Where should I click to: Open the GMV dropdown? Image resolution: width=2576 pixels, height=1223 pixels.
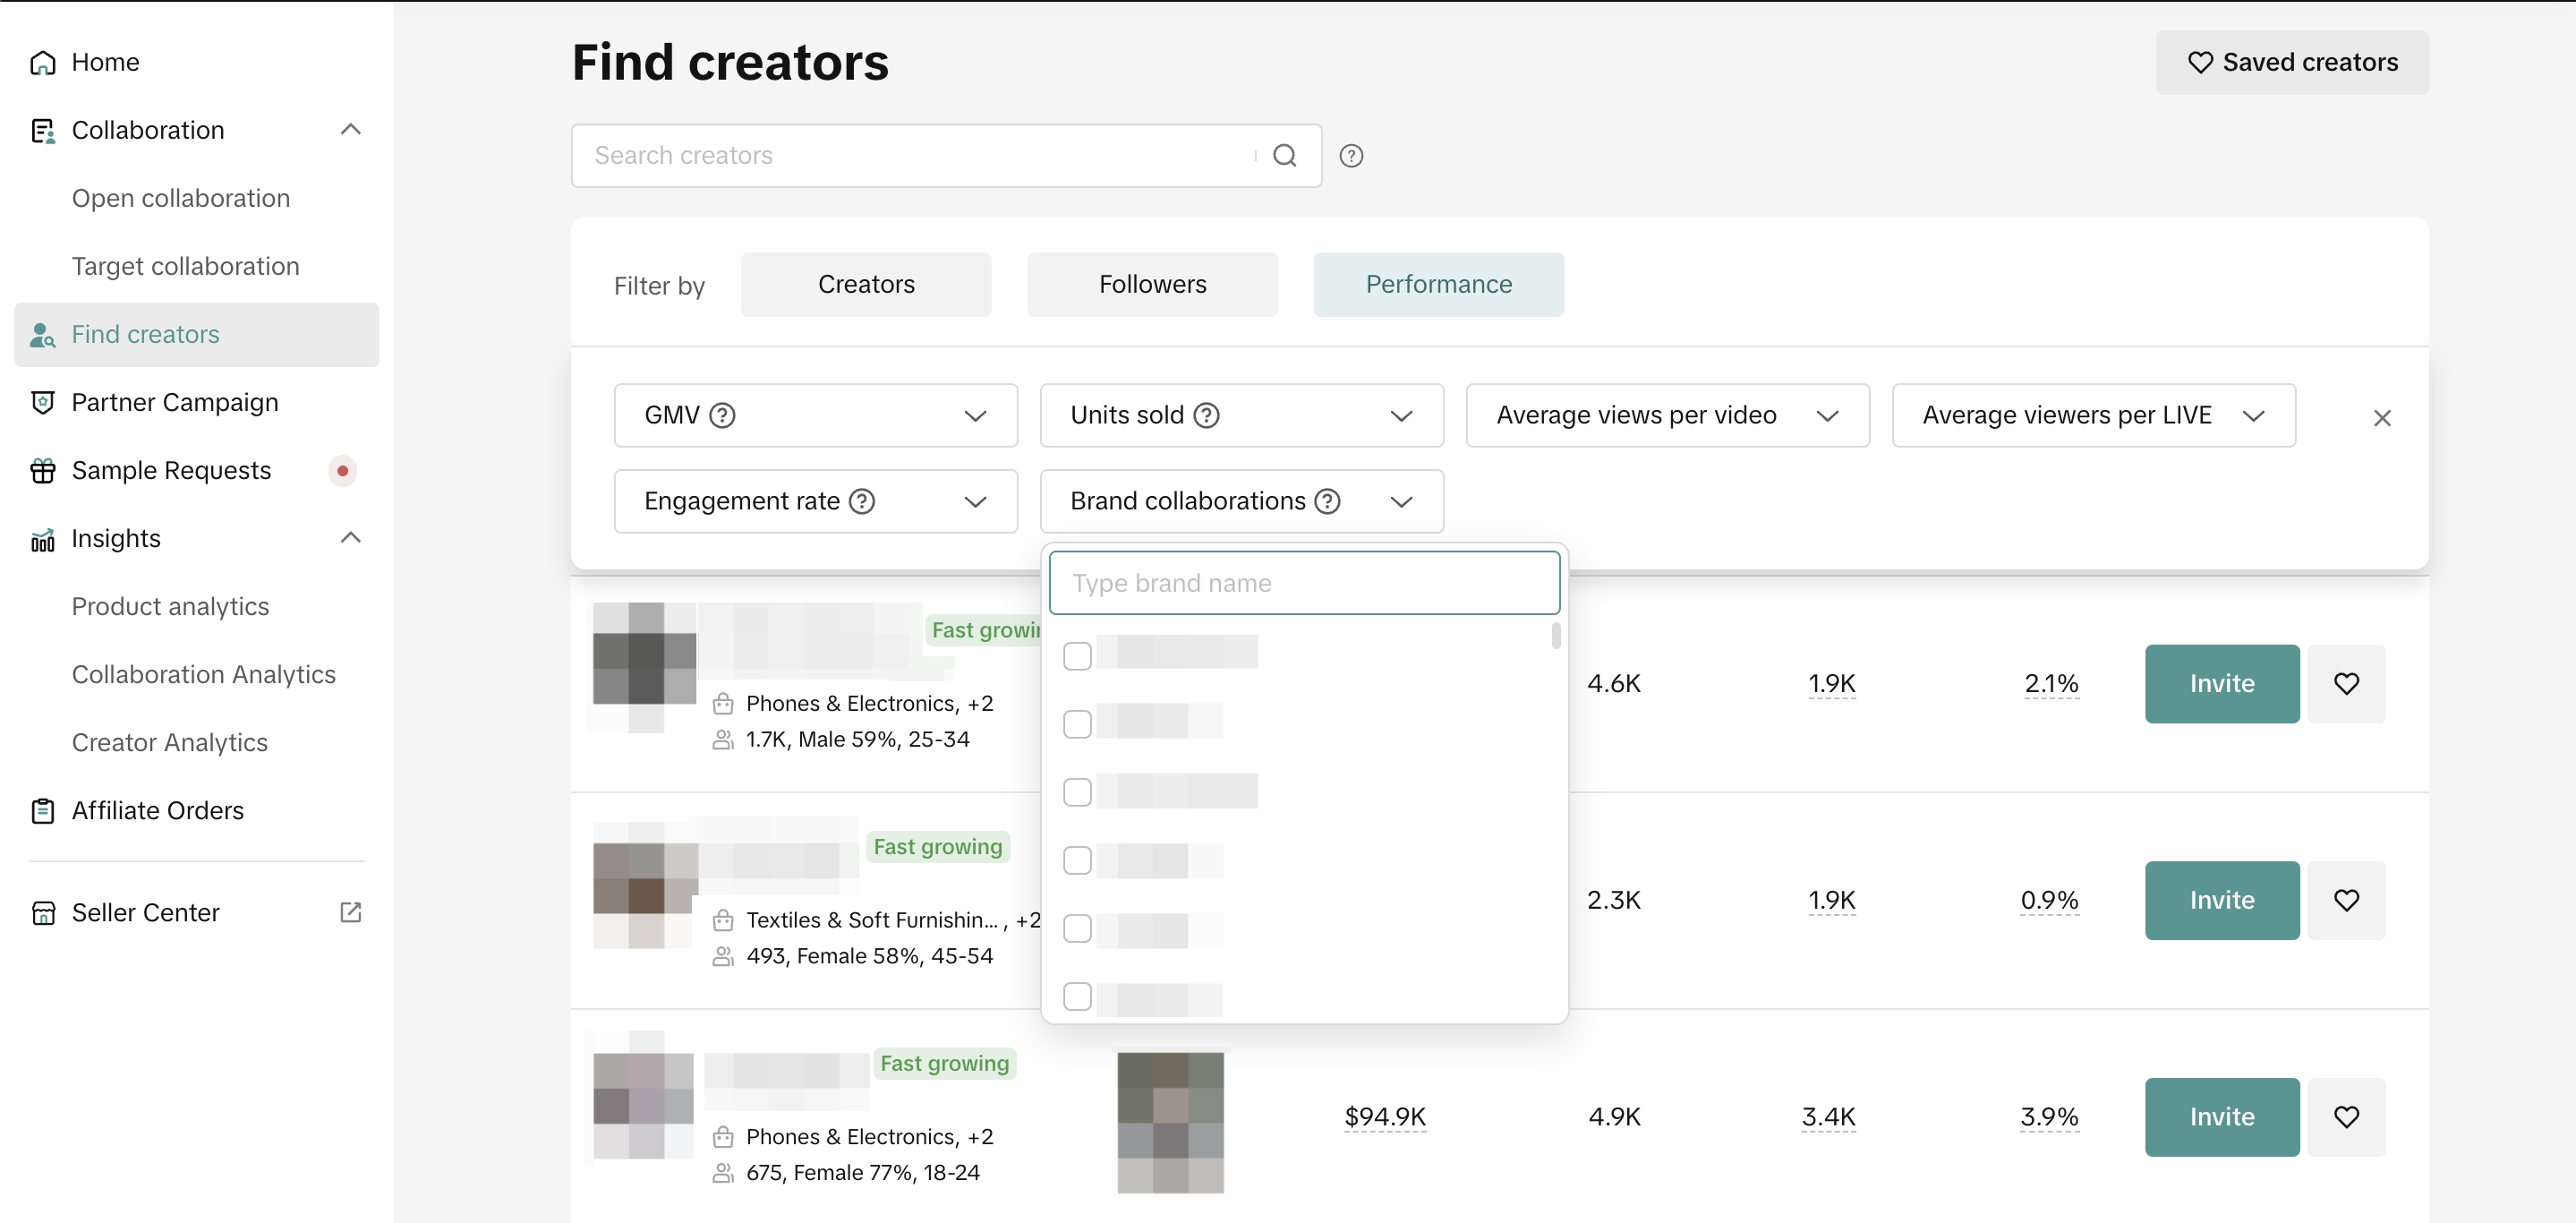[x=815, y=415]
